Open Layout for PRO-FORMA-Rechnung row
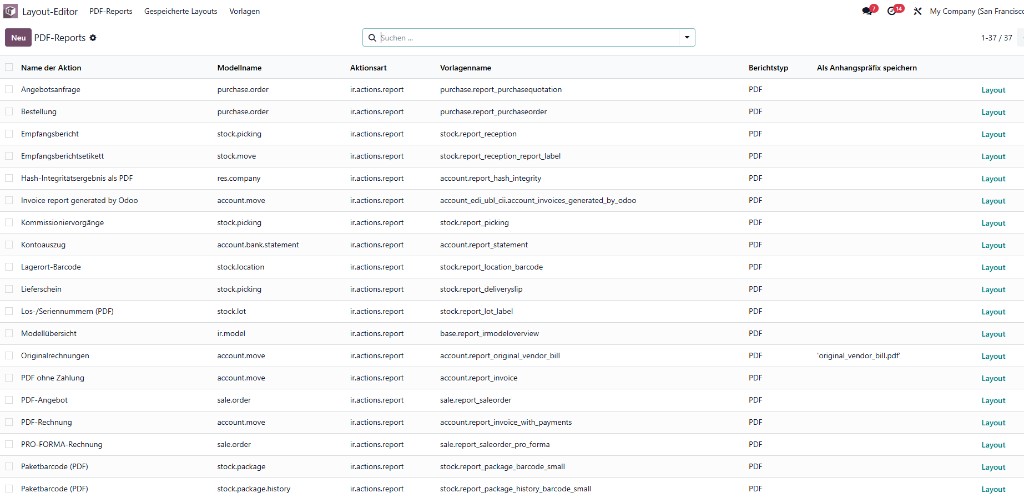The width and height of the screenshot is (1024, 498). click(993, 445)
